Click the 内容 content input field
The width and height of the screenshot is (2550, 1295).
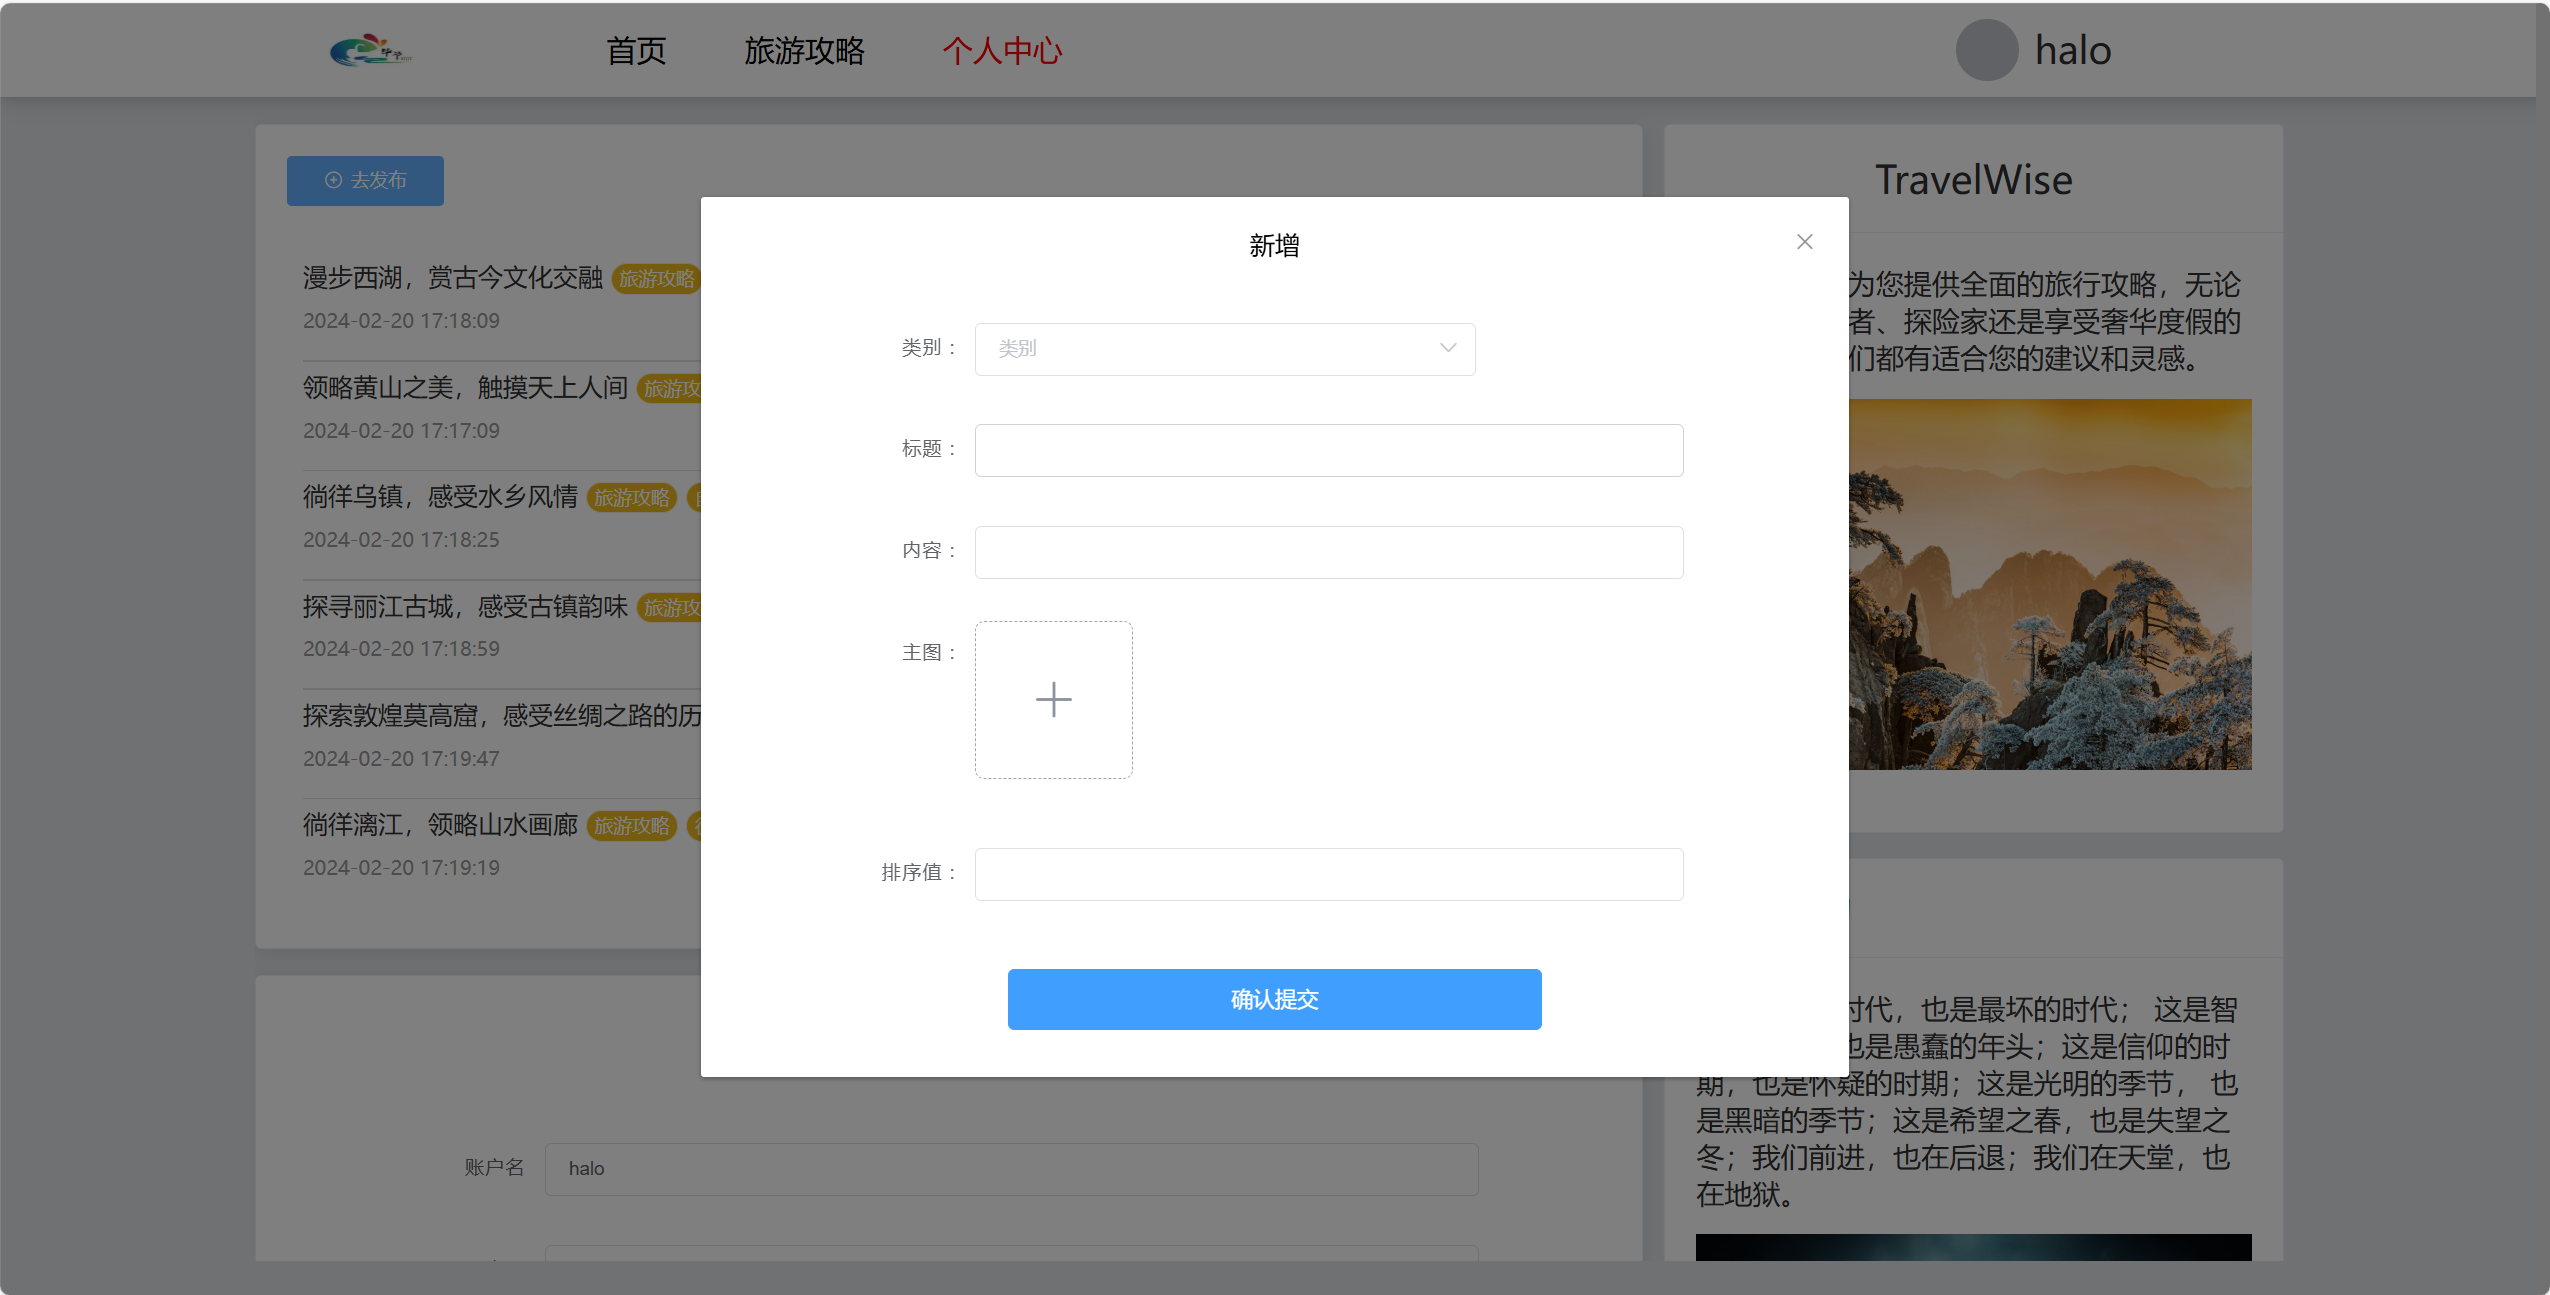coord(1328,552)
